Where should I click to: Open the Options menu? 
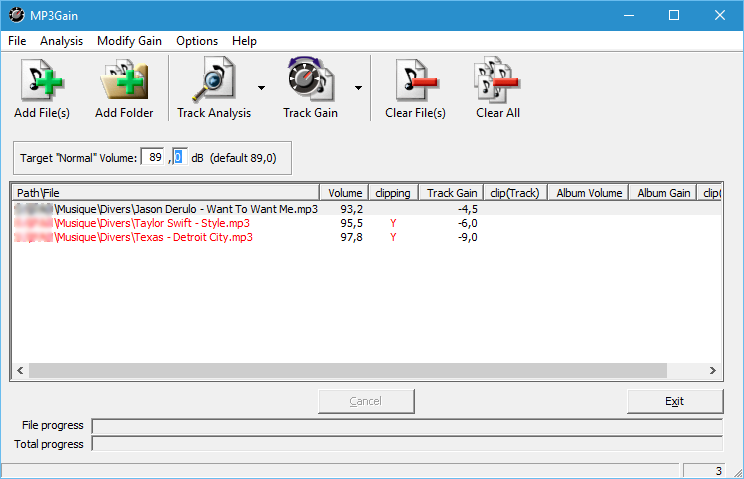click(197, 41)
